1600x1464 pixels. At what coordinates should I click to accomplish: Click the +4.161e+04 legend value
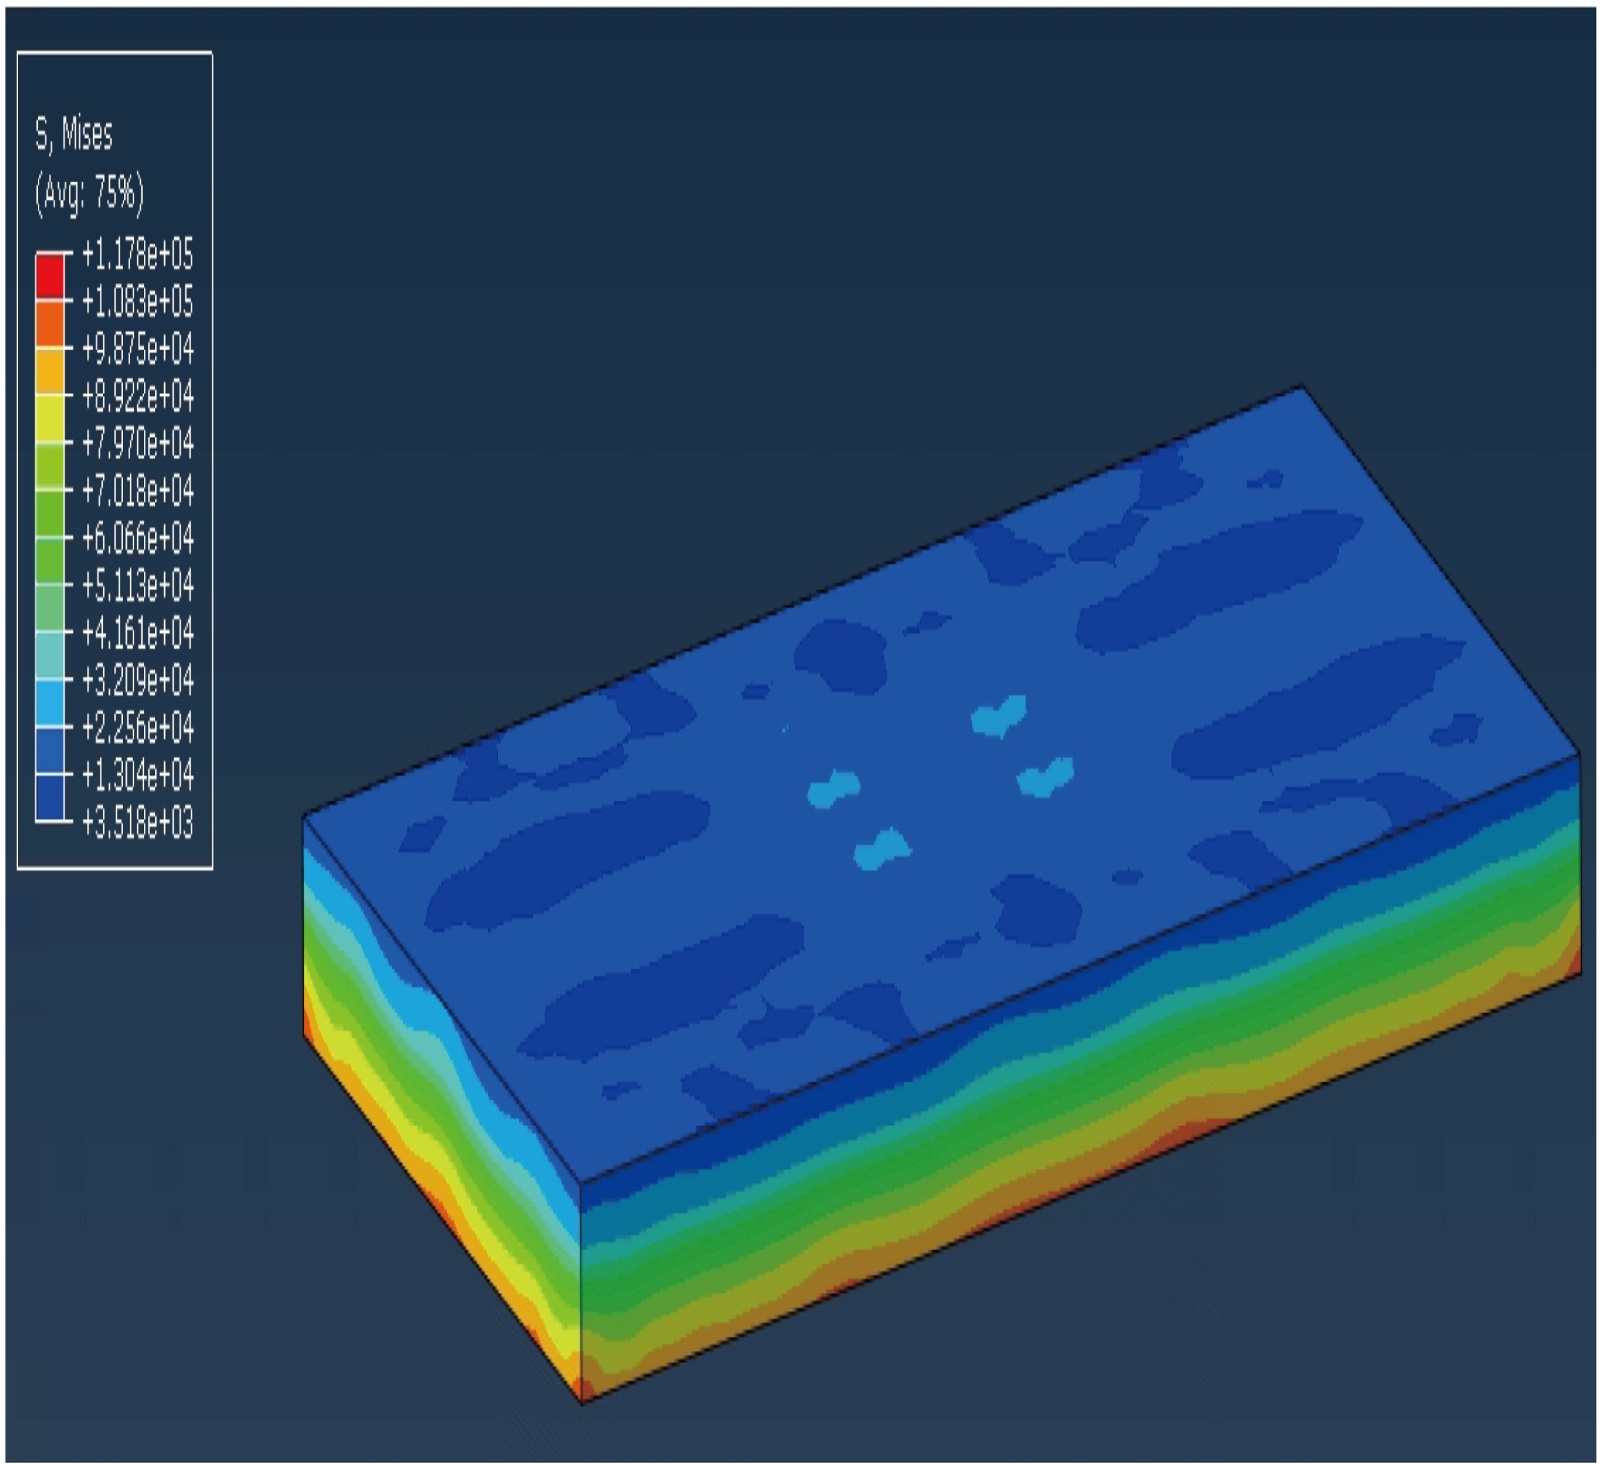point(137,633)
